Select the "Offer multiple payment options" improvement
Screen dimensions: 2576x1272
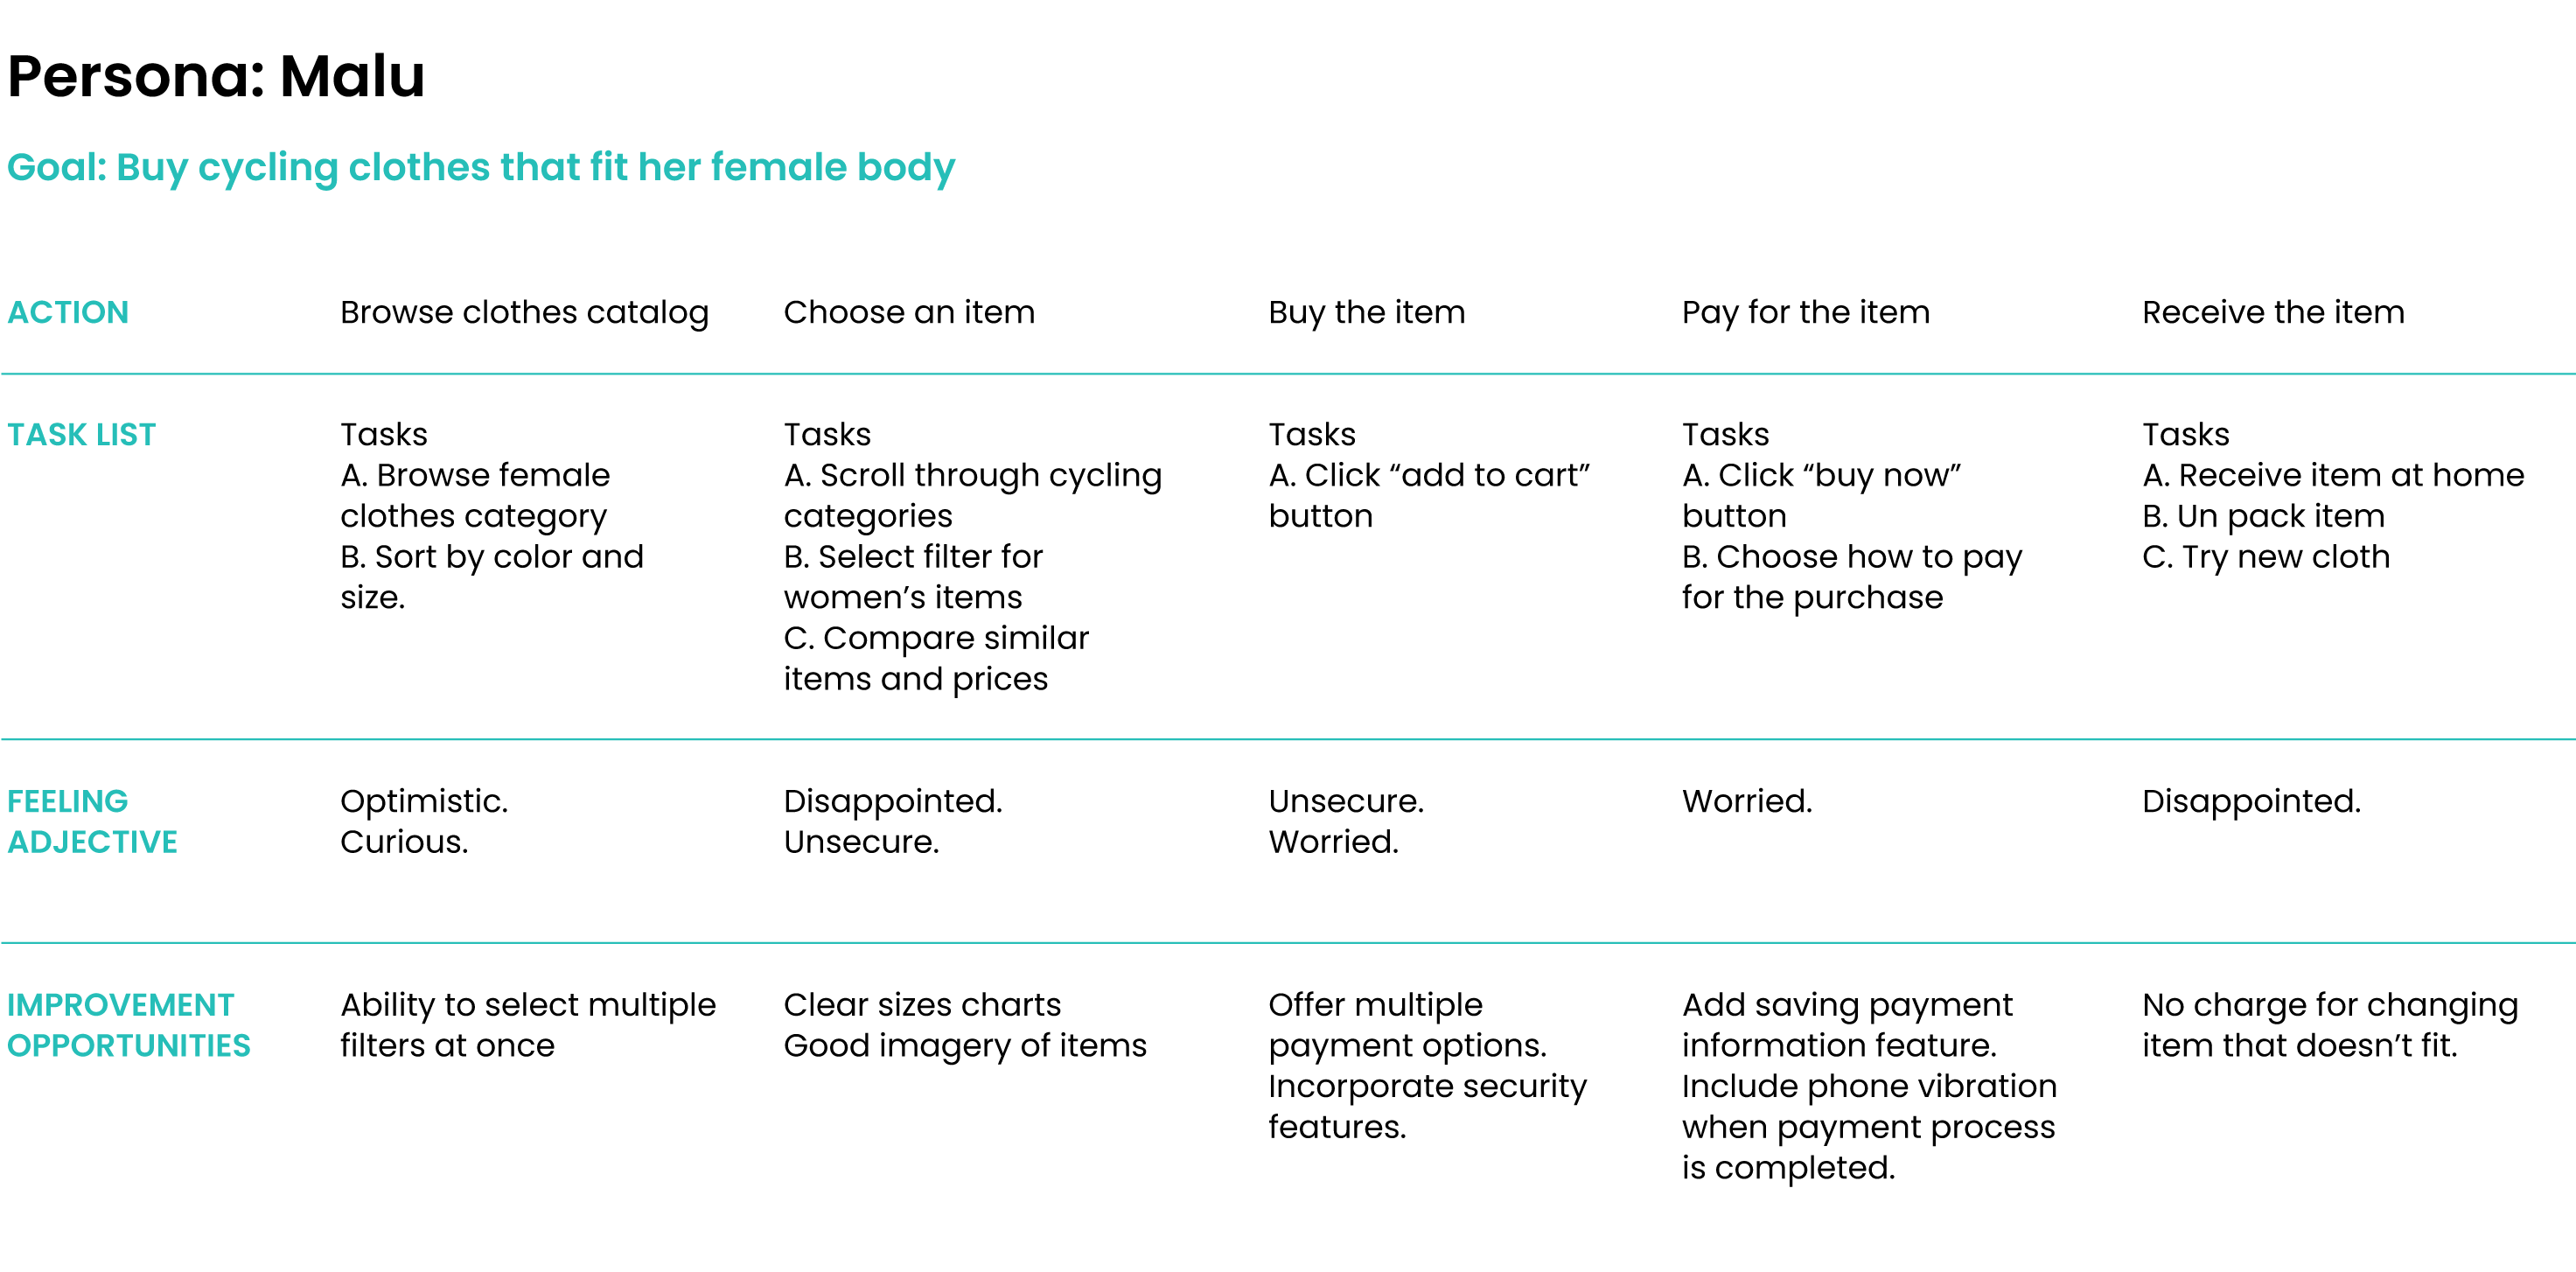1407,1024
